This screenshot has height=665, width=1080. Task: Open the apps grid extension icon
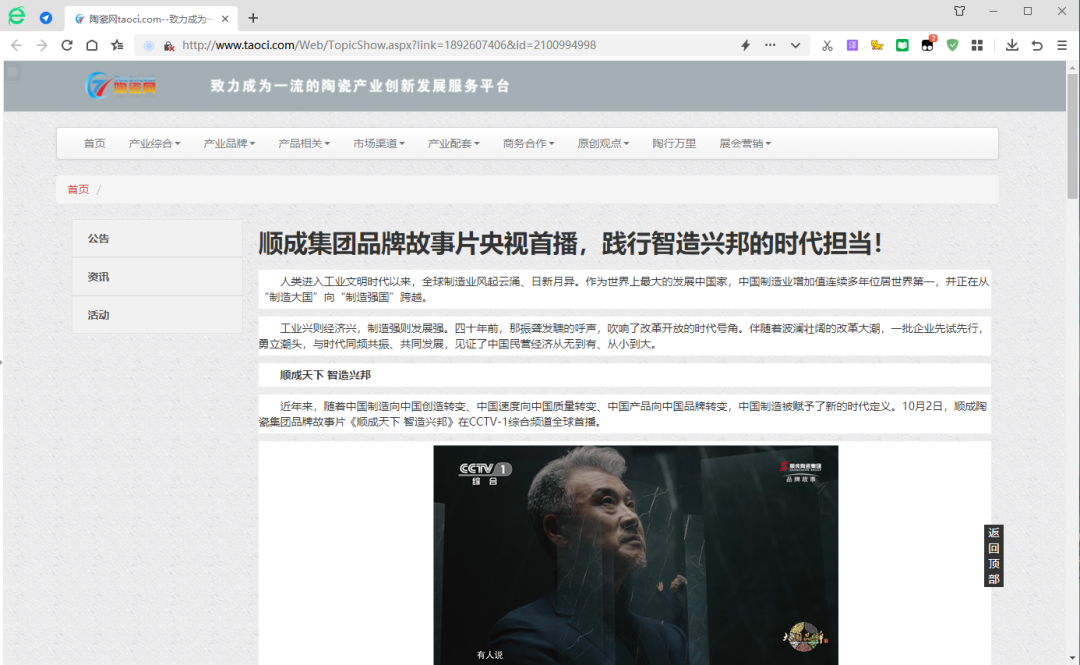tap(977, 45)
